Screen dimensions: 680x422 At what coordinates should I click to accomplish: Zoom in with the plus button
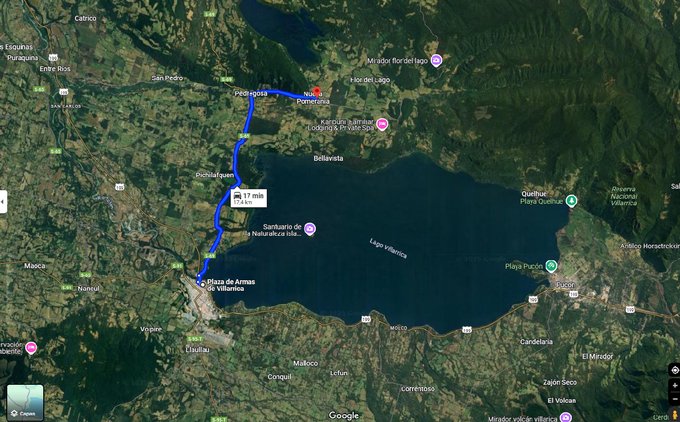coord(674,385)
